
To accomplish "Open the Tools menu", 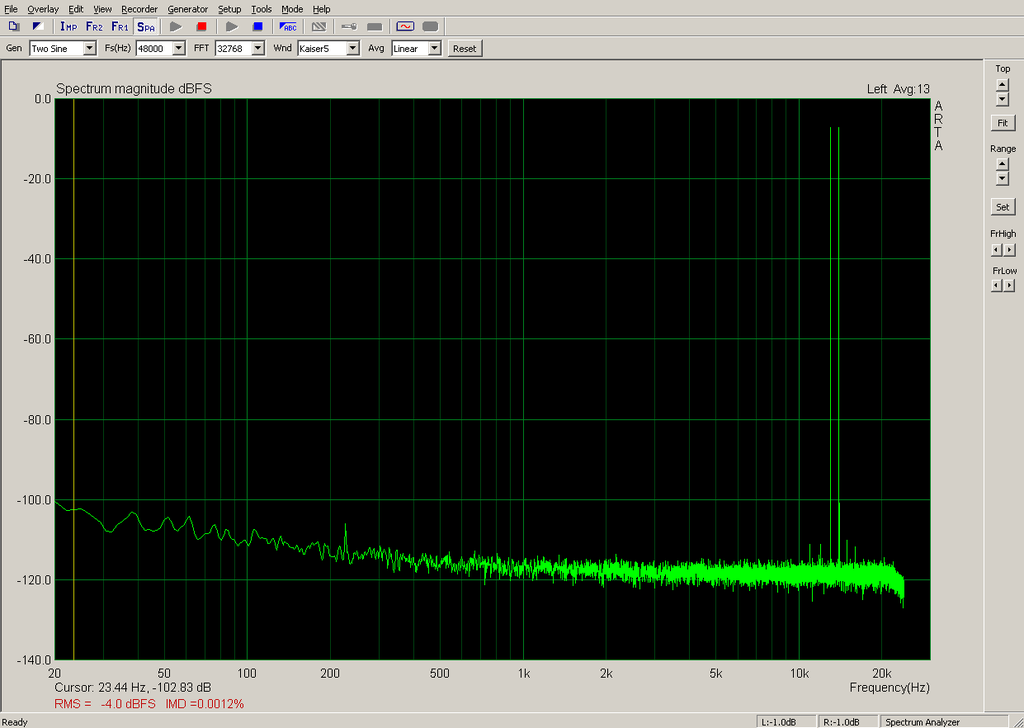I will [x=261, y=9].
